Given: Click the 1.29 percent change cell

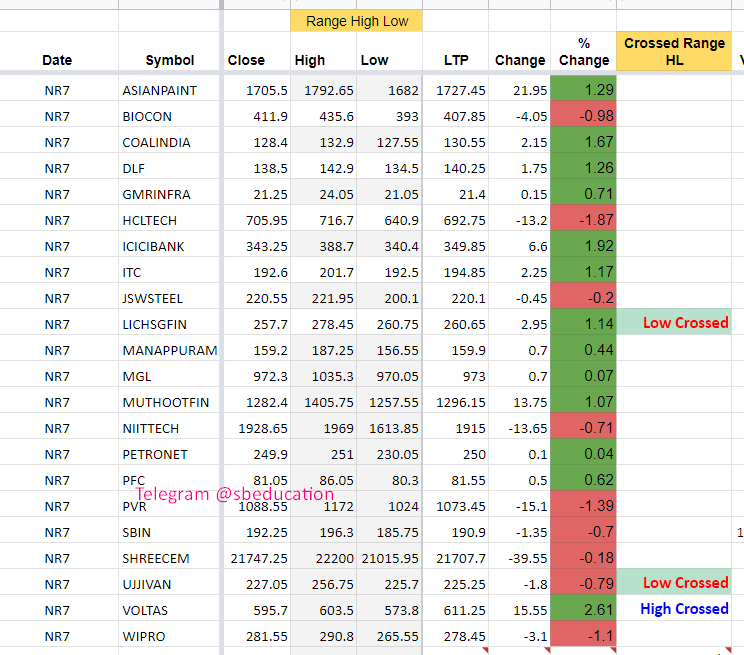Looking at the screenshot, I should click(x=584, y=89).
